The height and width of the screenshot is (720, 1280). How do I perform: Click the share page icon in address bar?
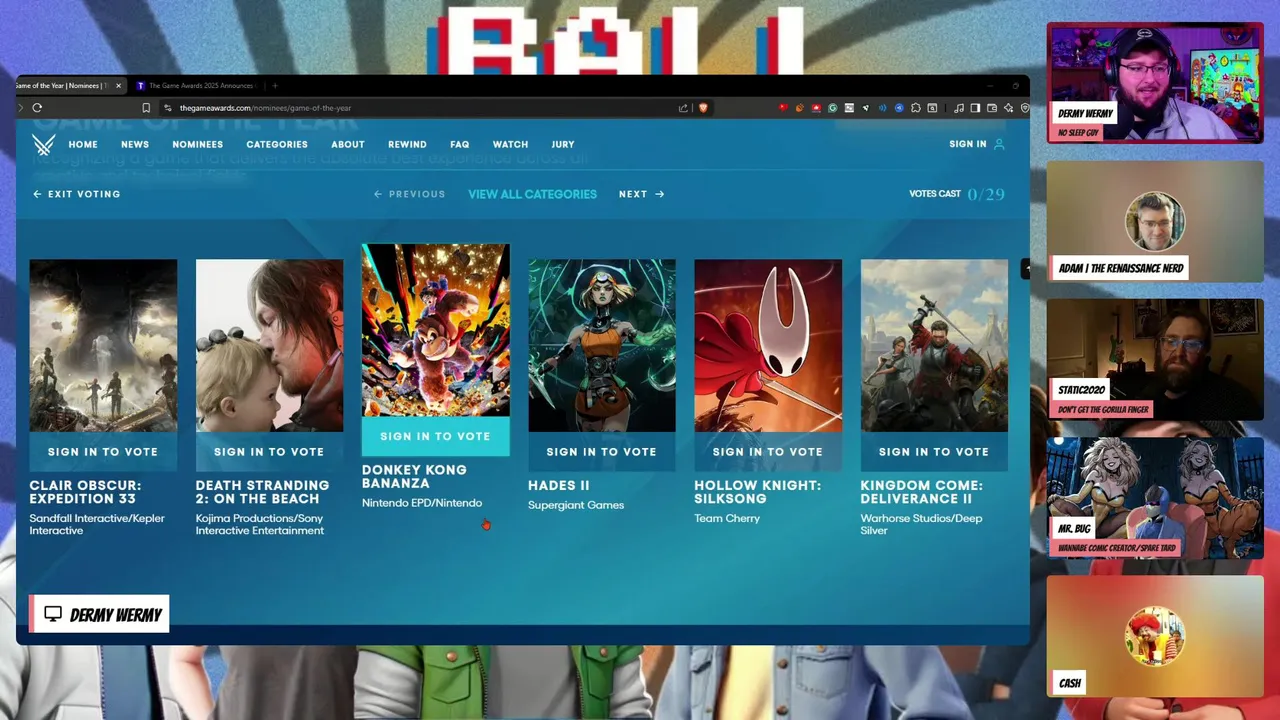click(x=683, y=108)
